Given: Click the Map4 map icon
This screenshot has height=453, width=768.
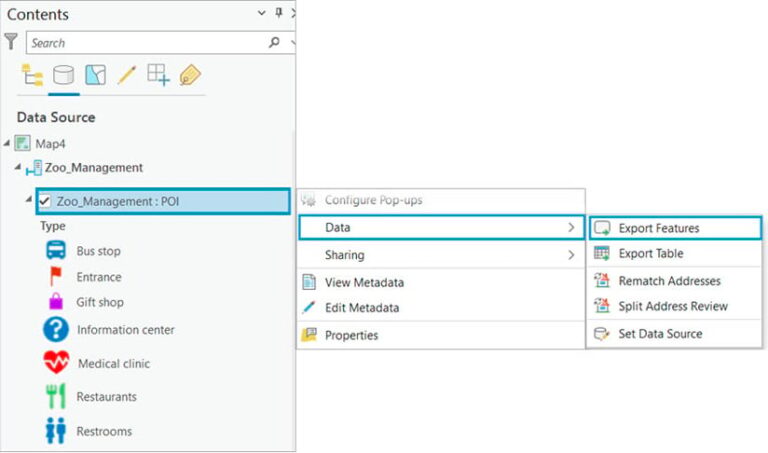Looking at the screenshot, I should click(x=23, y=143).
